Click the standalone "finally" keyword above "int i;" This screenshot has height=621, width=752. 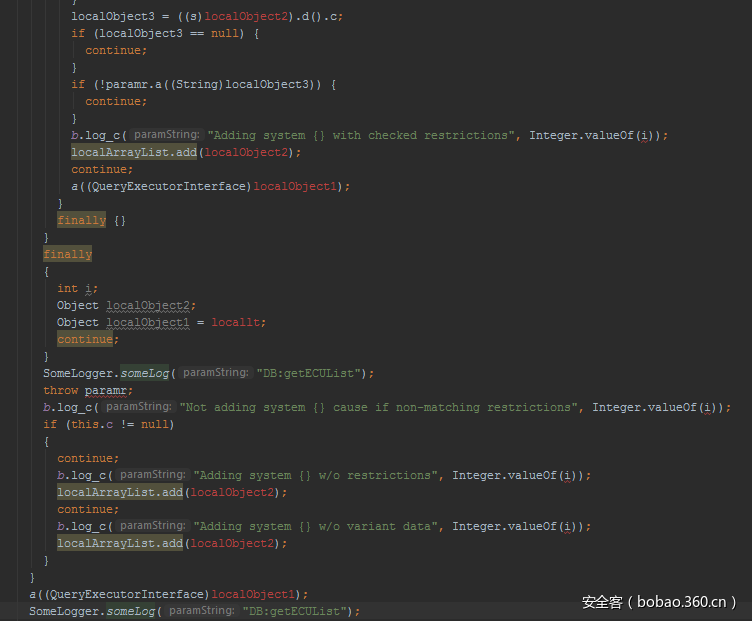[67, 254]
